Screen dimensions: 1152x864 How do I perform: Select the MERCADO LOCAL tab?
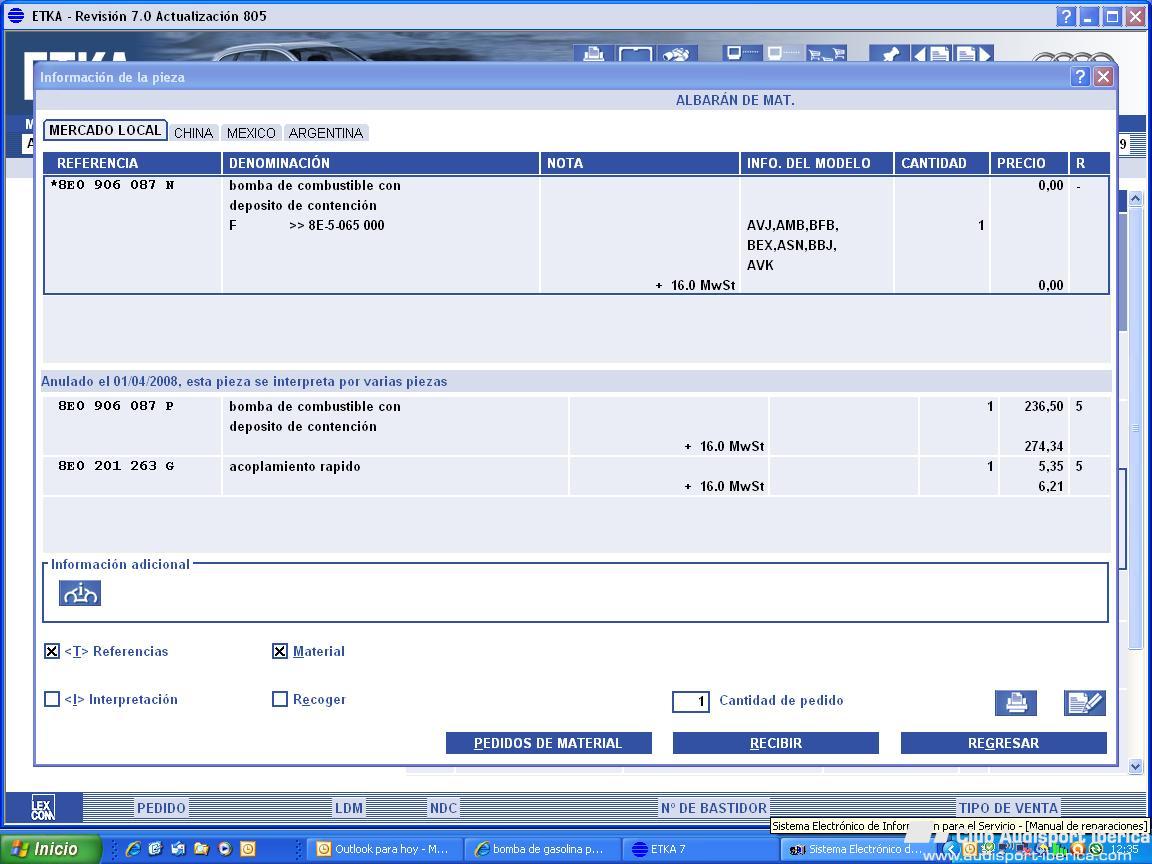click(105, 130)
